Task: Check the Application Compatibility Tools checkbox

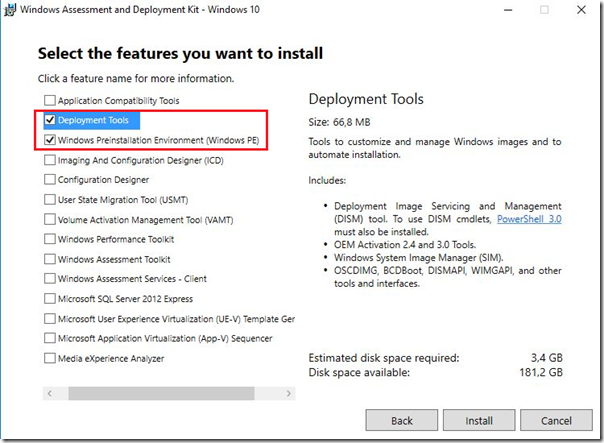Action: (x=50, y=100)
